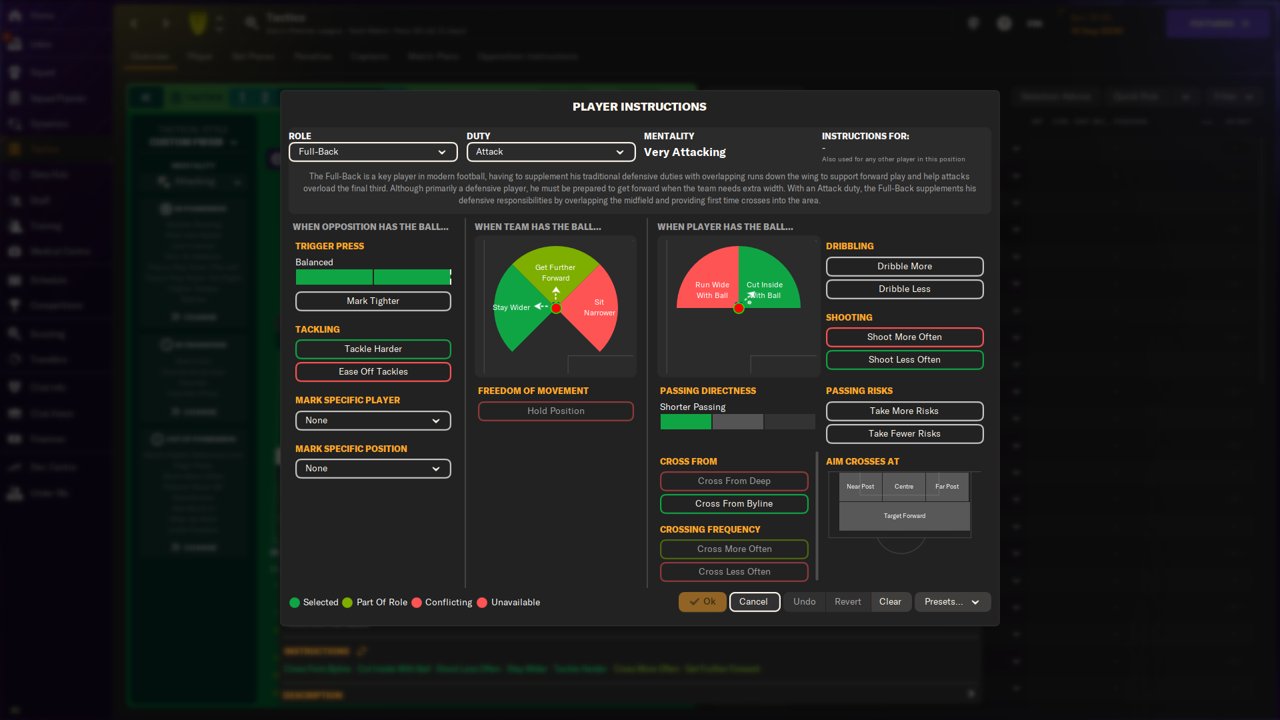The image size is (1280, 720).
Task: Click the Cancel button
Action: click(x=754, y=602)
